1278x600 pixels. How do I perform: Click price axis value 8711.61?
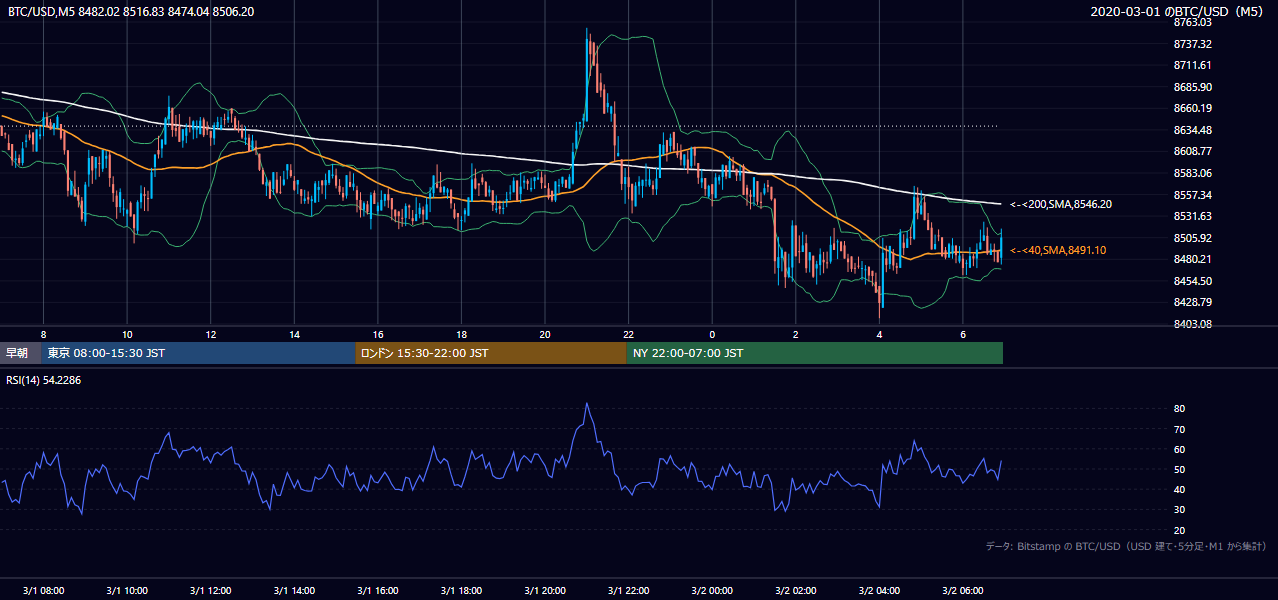click(1192, 65)
